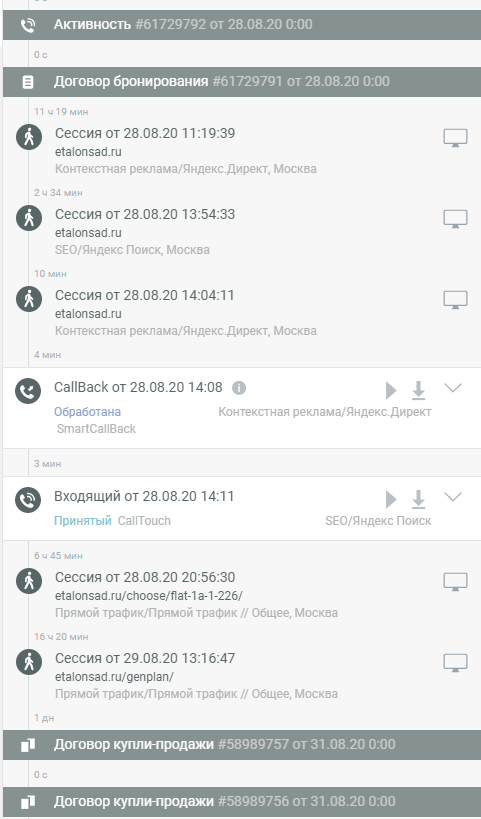
Task: Click the CallBack phone icon
Action: [28, 391]
